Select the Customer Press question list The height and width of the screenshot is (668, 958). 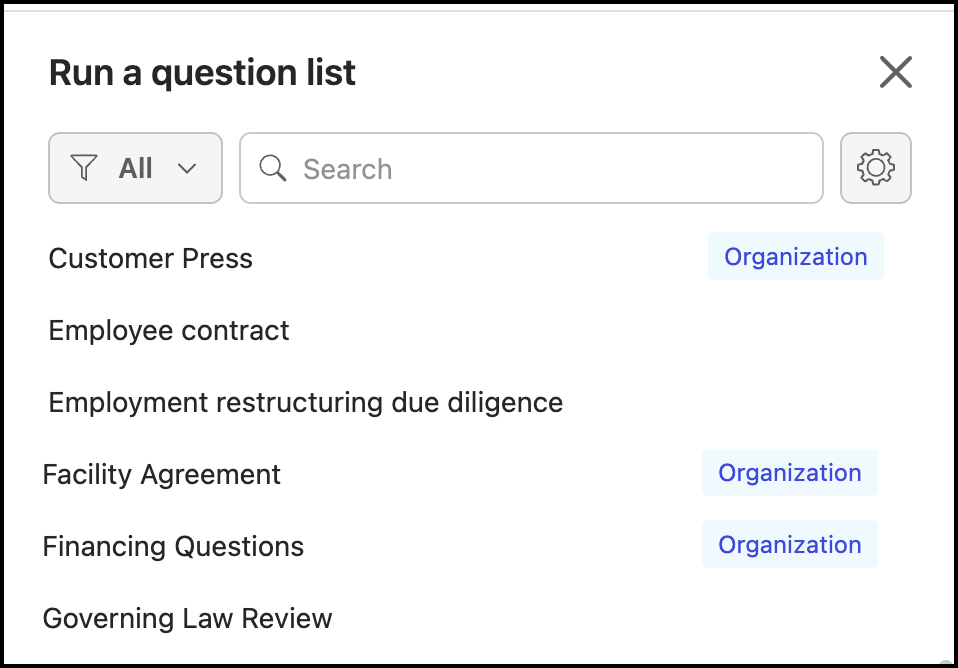pyautogui.click(x=151, y=258)
